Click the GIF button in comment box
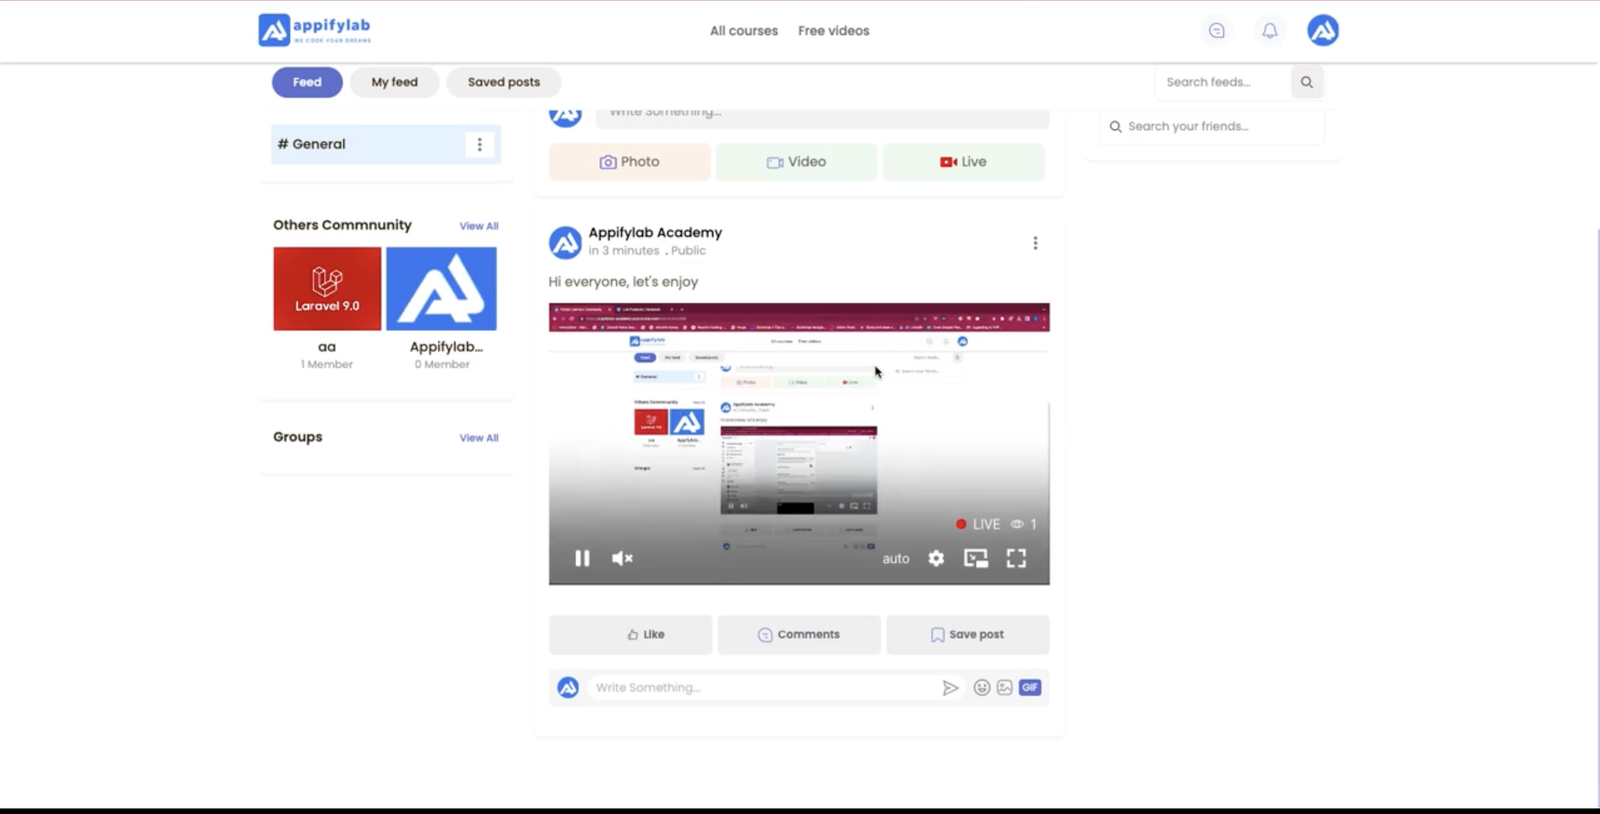Screen dimensions: 1600x814 (x=1030, y=688)
